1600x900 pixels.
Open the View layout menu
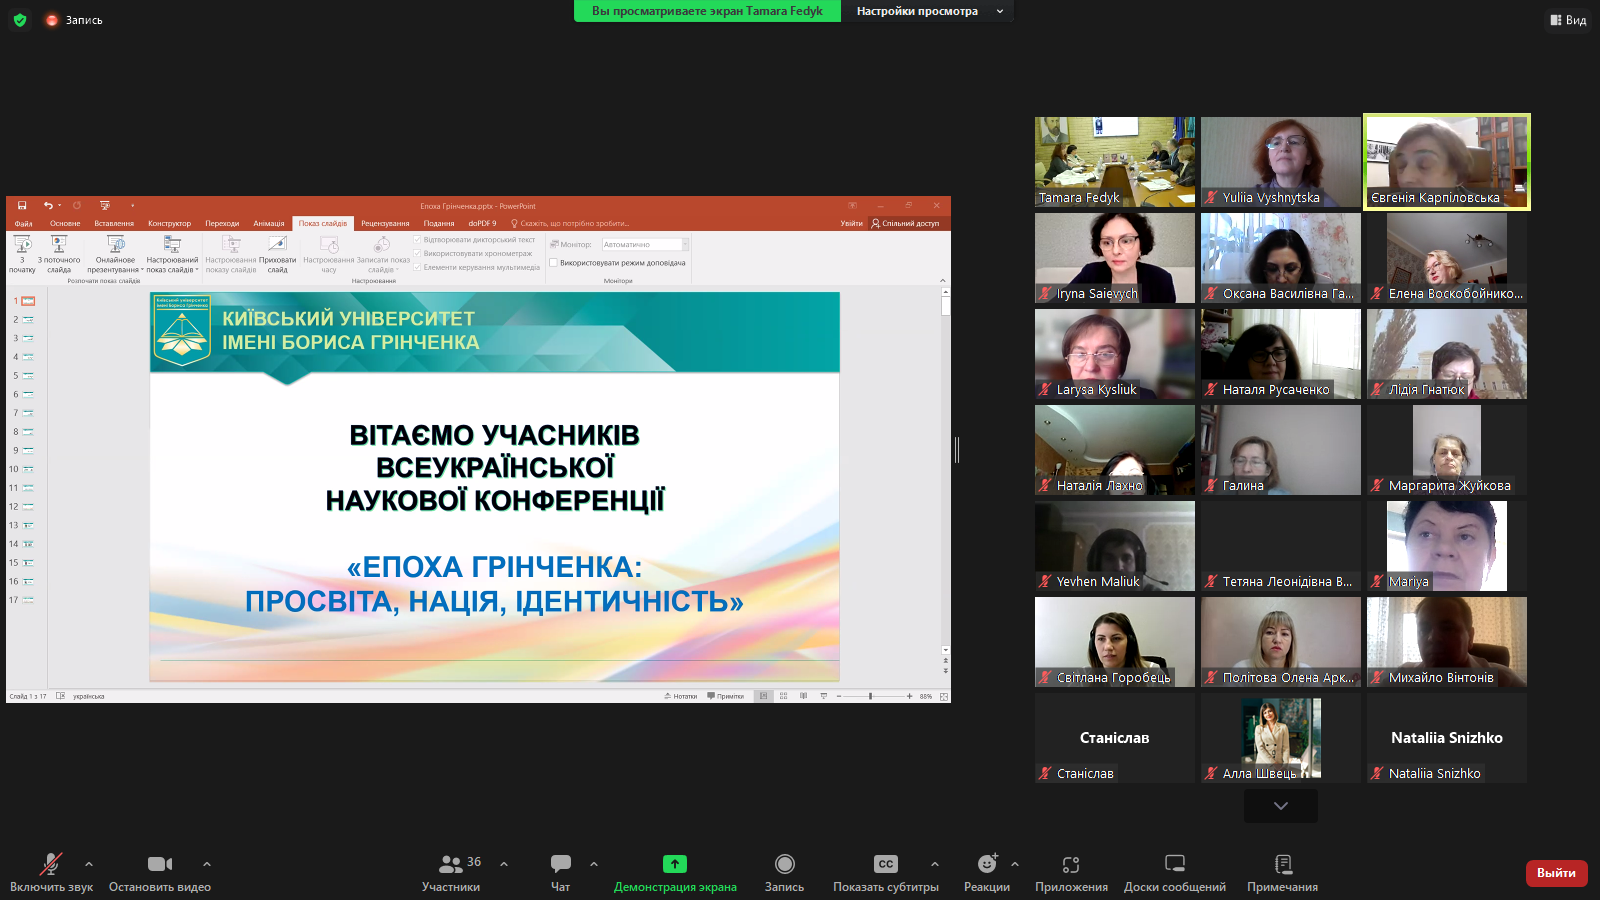[1568, 20]
